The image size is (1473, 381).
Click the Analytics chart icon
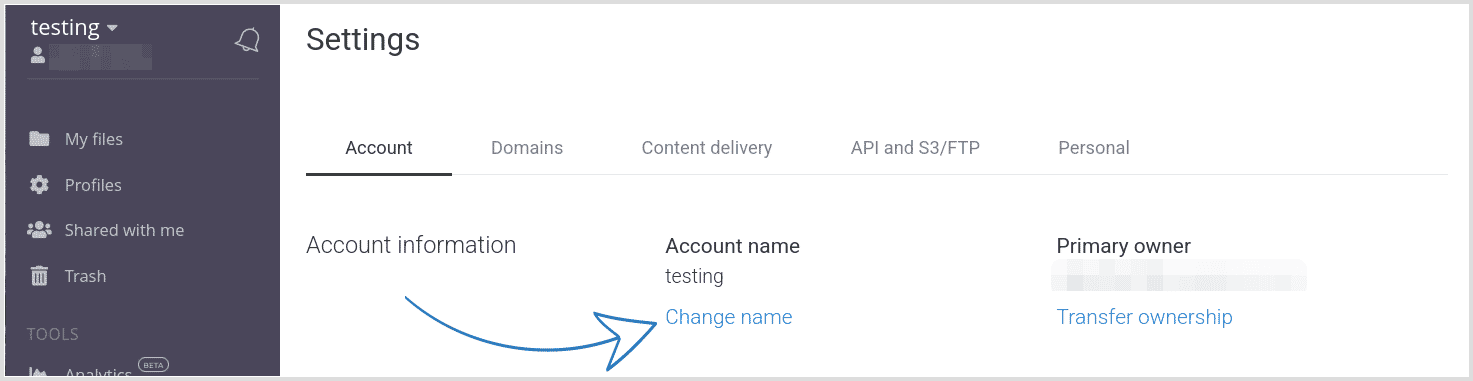coord(39,373)
